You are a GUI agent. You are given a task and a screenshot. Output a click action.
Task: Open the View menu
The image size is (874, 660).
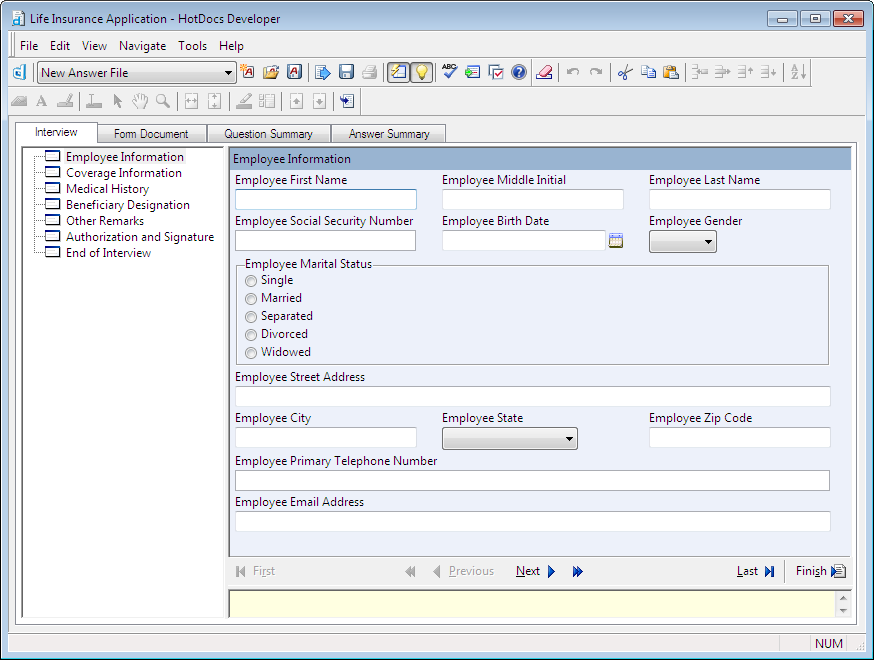tap(94, 46)
